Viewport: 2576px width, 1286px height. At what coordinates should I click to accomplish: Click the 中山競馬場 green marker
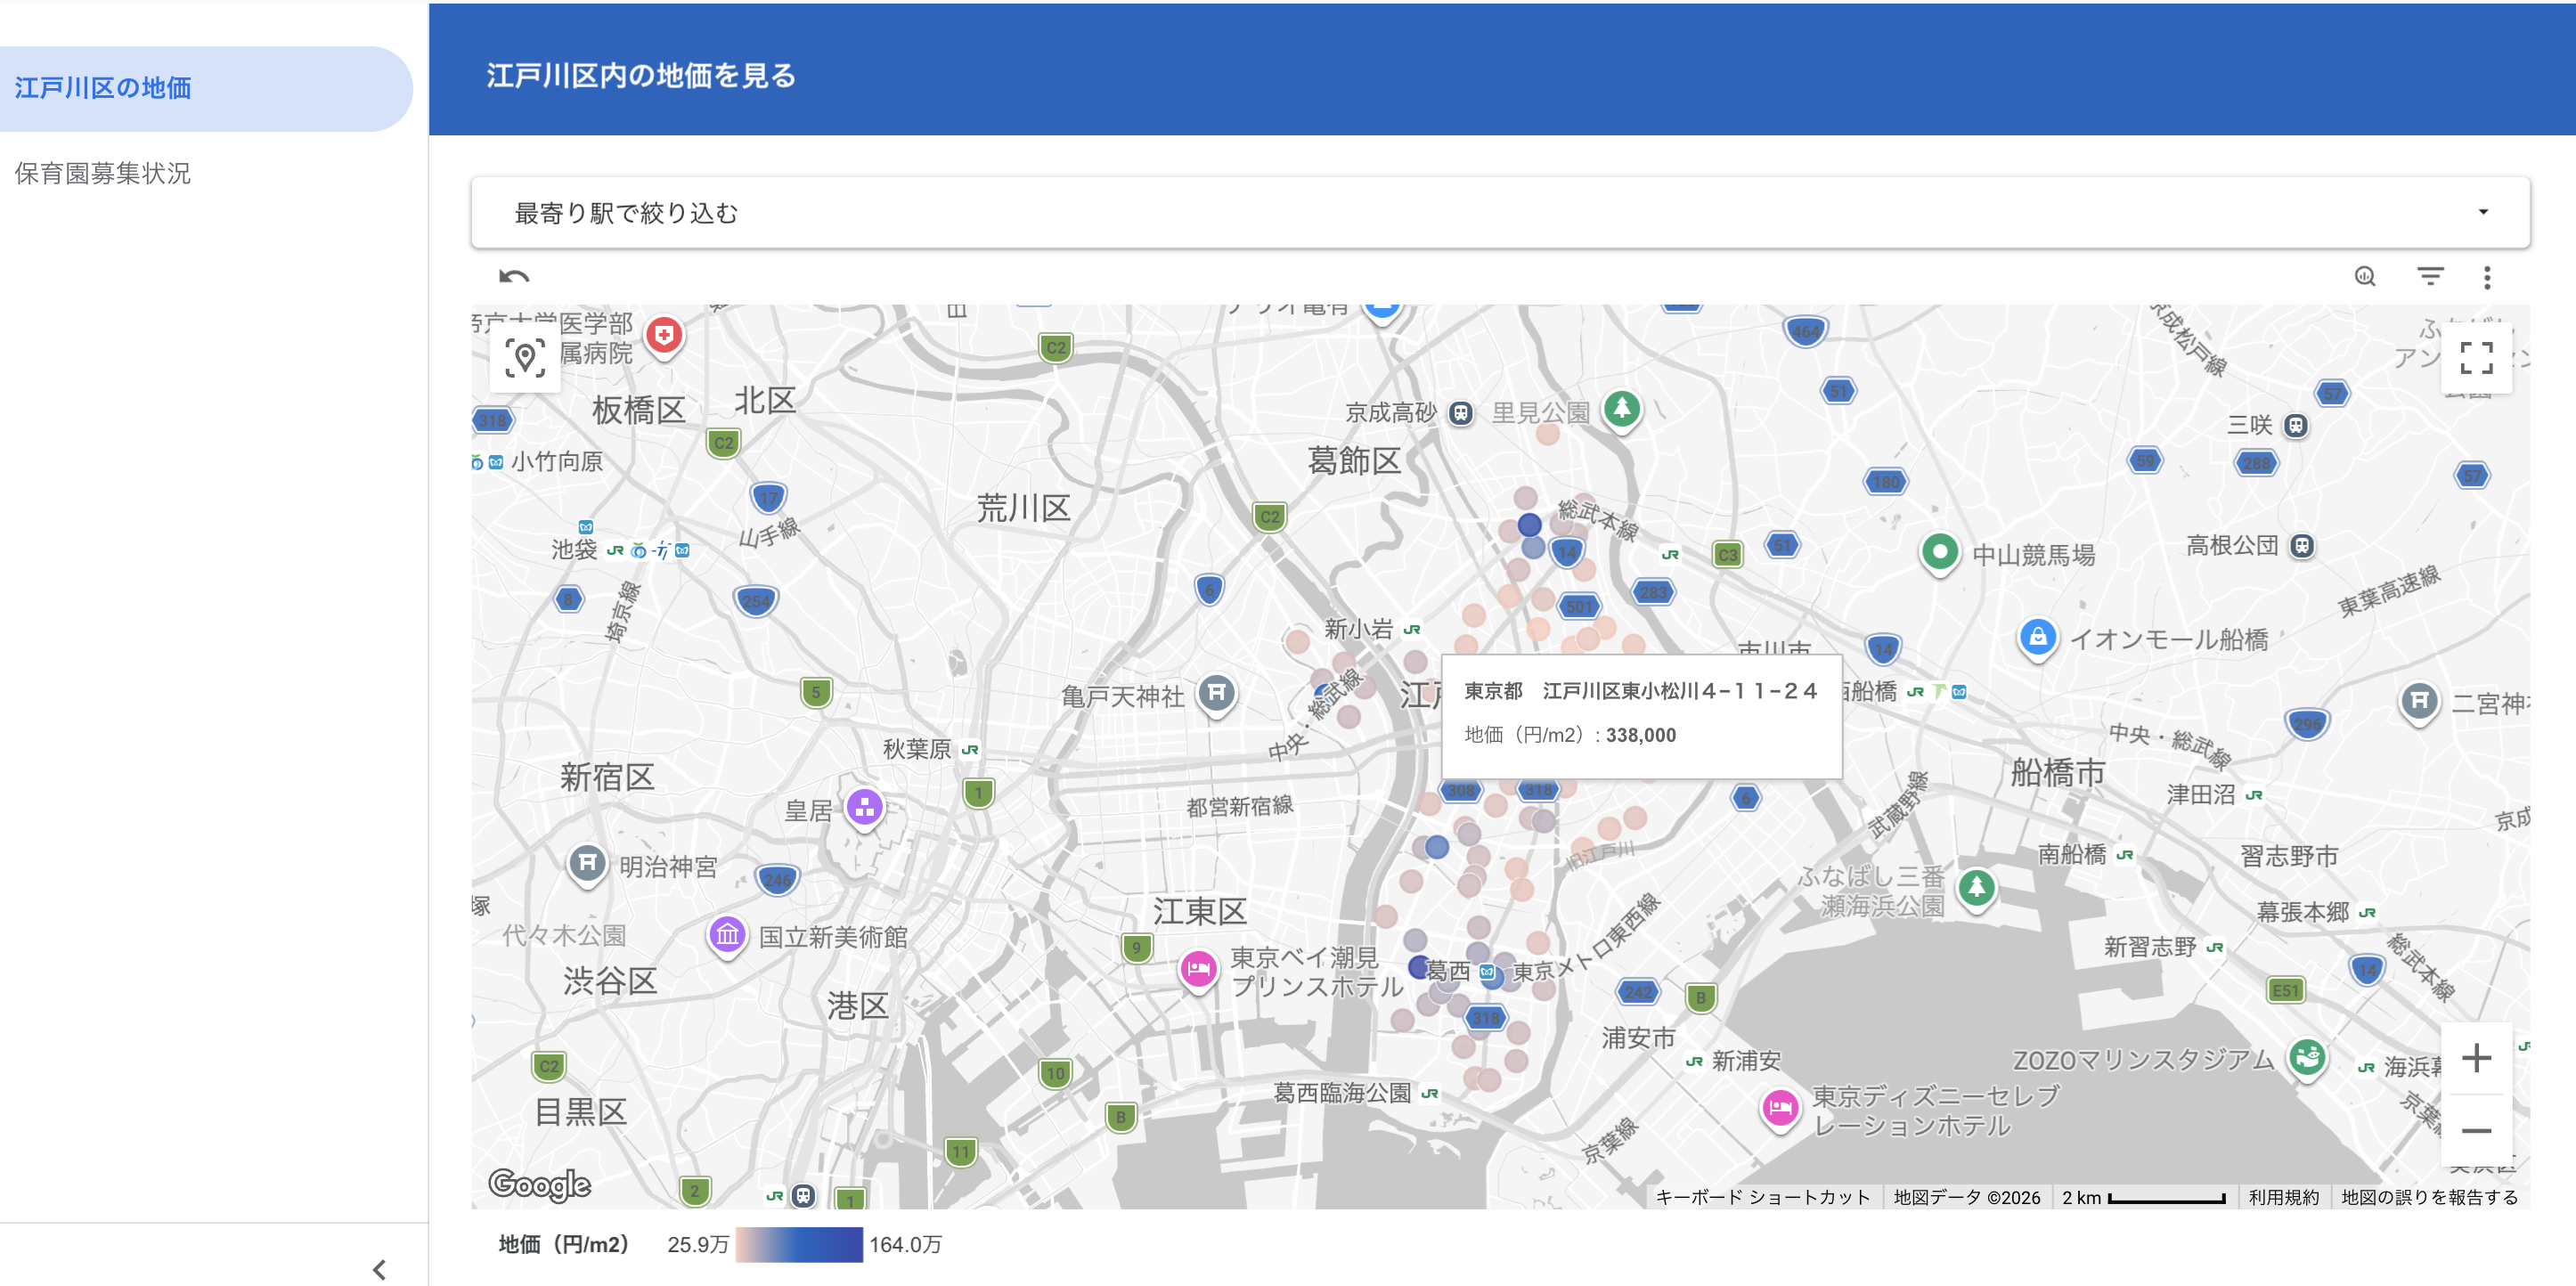(x=1940, y=552)
